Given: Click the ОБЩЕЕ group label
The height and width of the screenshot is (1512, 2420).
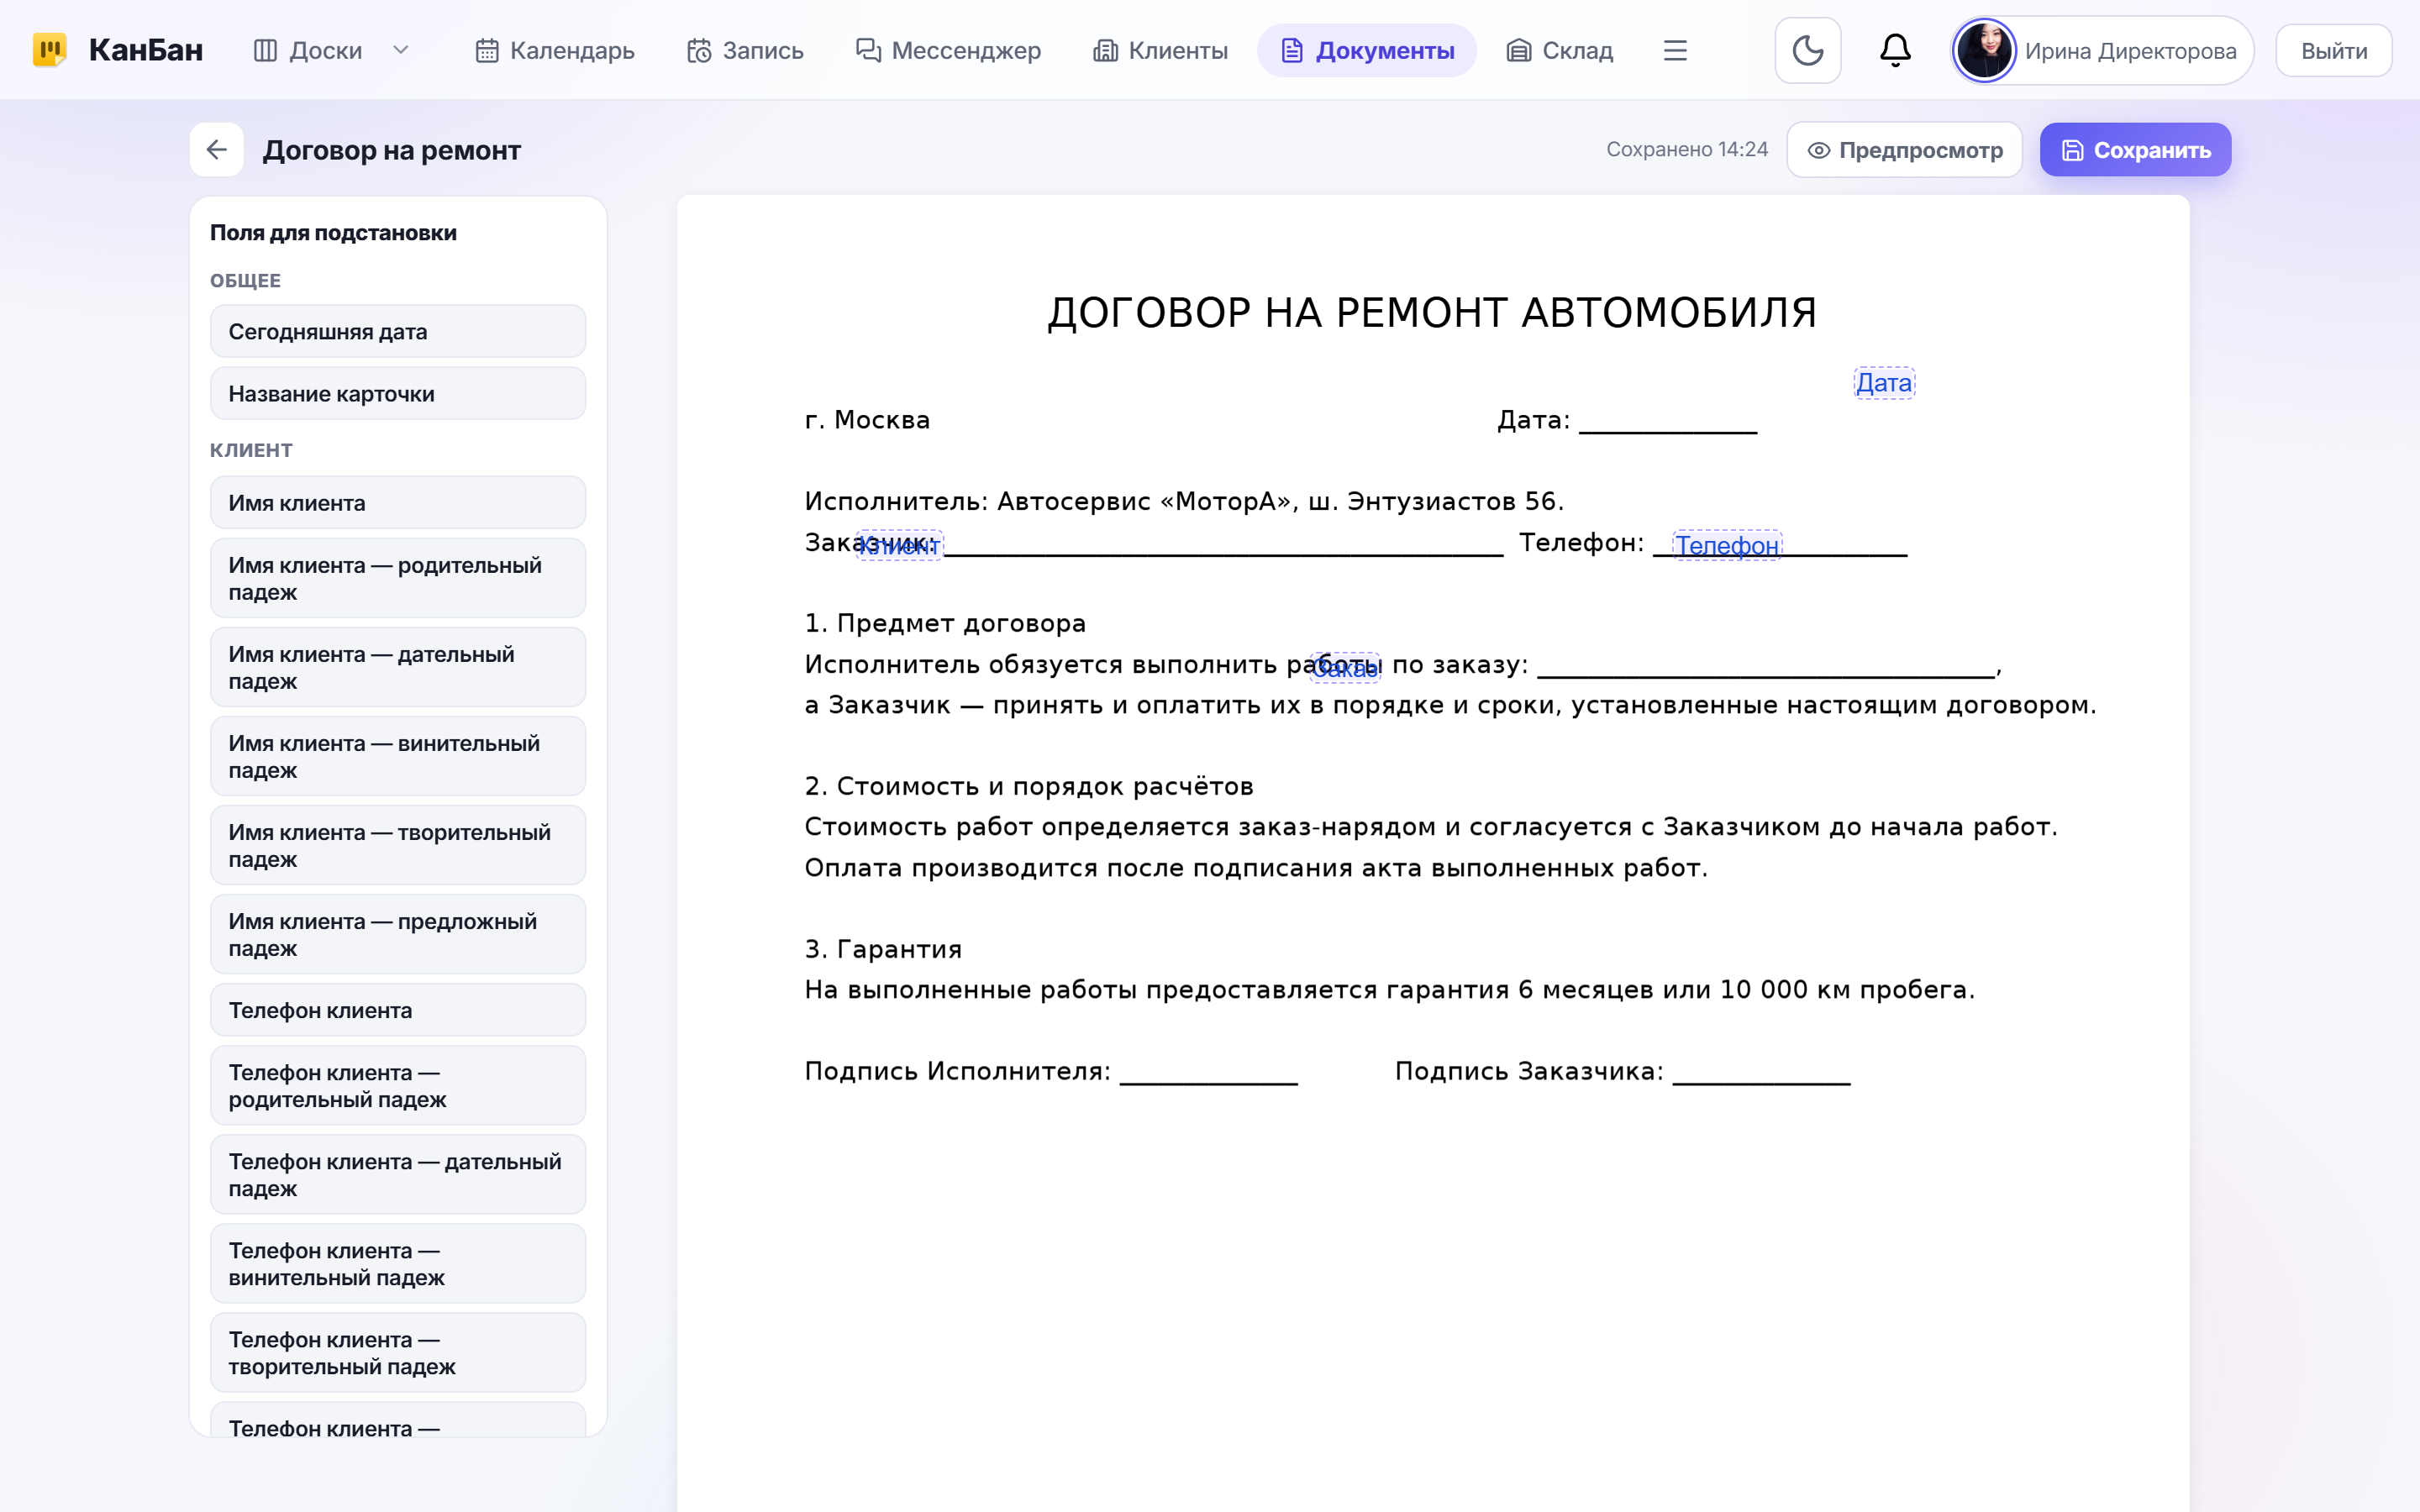Looking at the screenshot, I should click(x=245, y=281).
